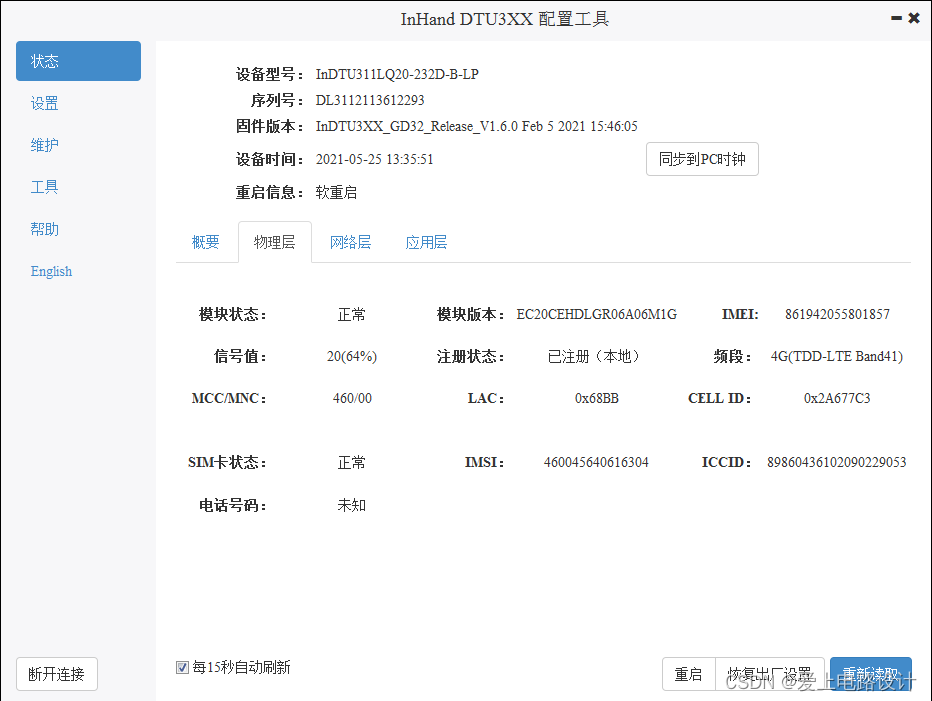This screenshot has height=701, width=932.
Task: Disable the 每15秒自动刷新 auto-refresh
Action: coord(182,667)
